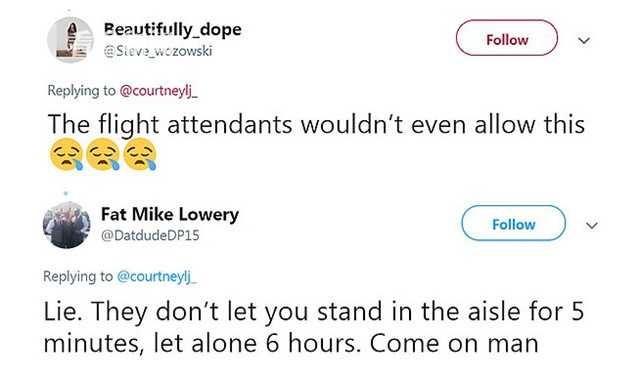Follow the Fat Mike Lowery account
Screen dimensions: 640x376
coord(513,223)
